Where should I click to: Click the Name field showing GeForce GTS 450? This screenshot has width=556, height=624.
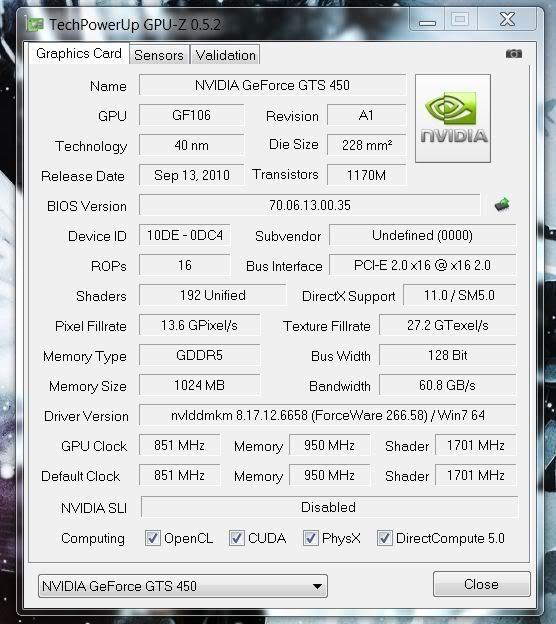tap(273, 85)
